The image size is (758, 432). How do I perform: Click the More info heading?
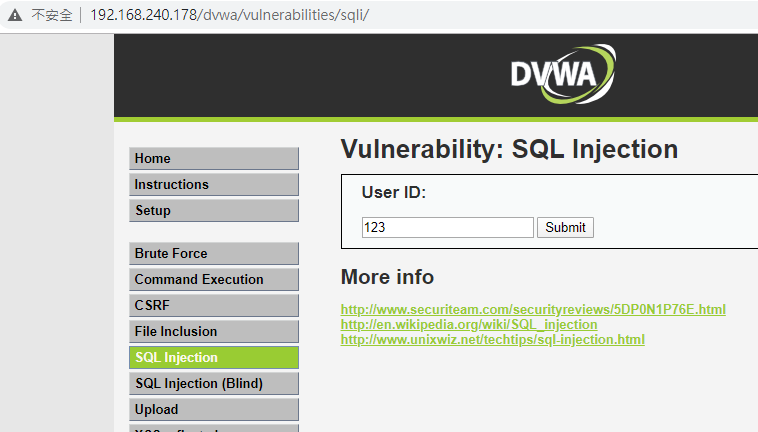tap(387, 277)
